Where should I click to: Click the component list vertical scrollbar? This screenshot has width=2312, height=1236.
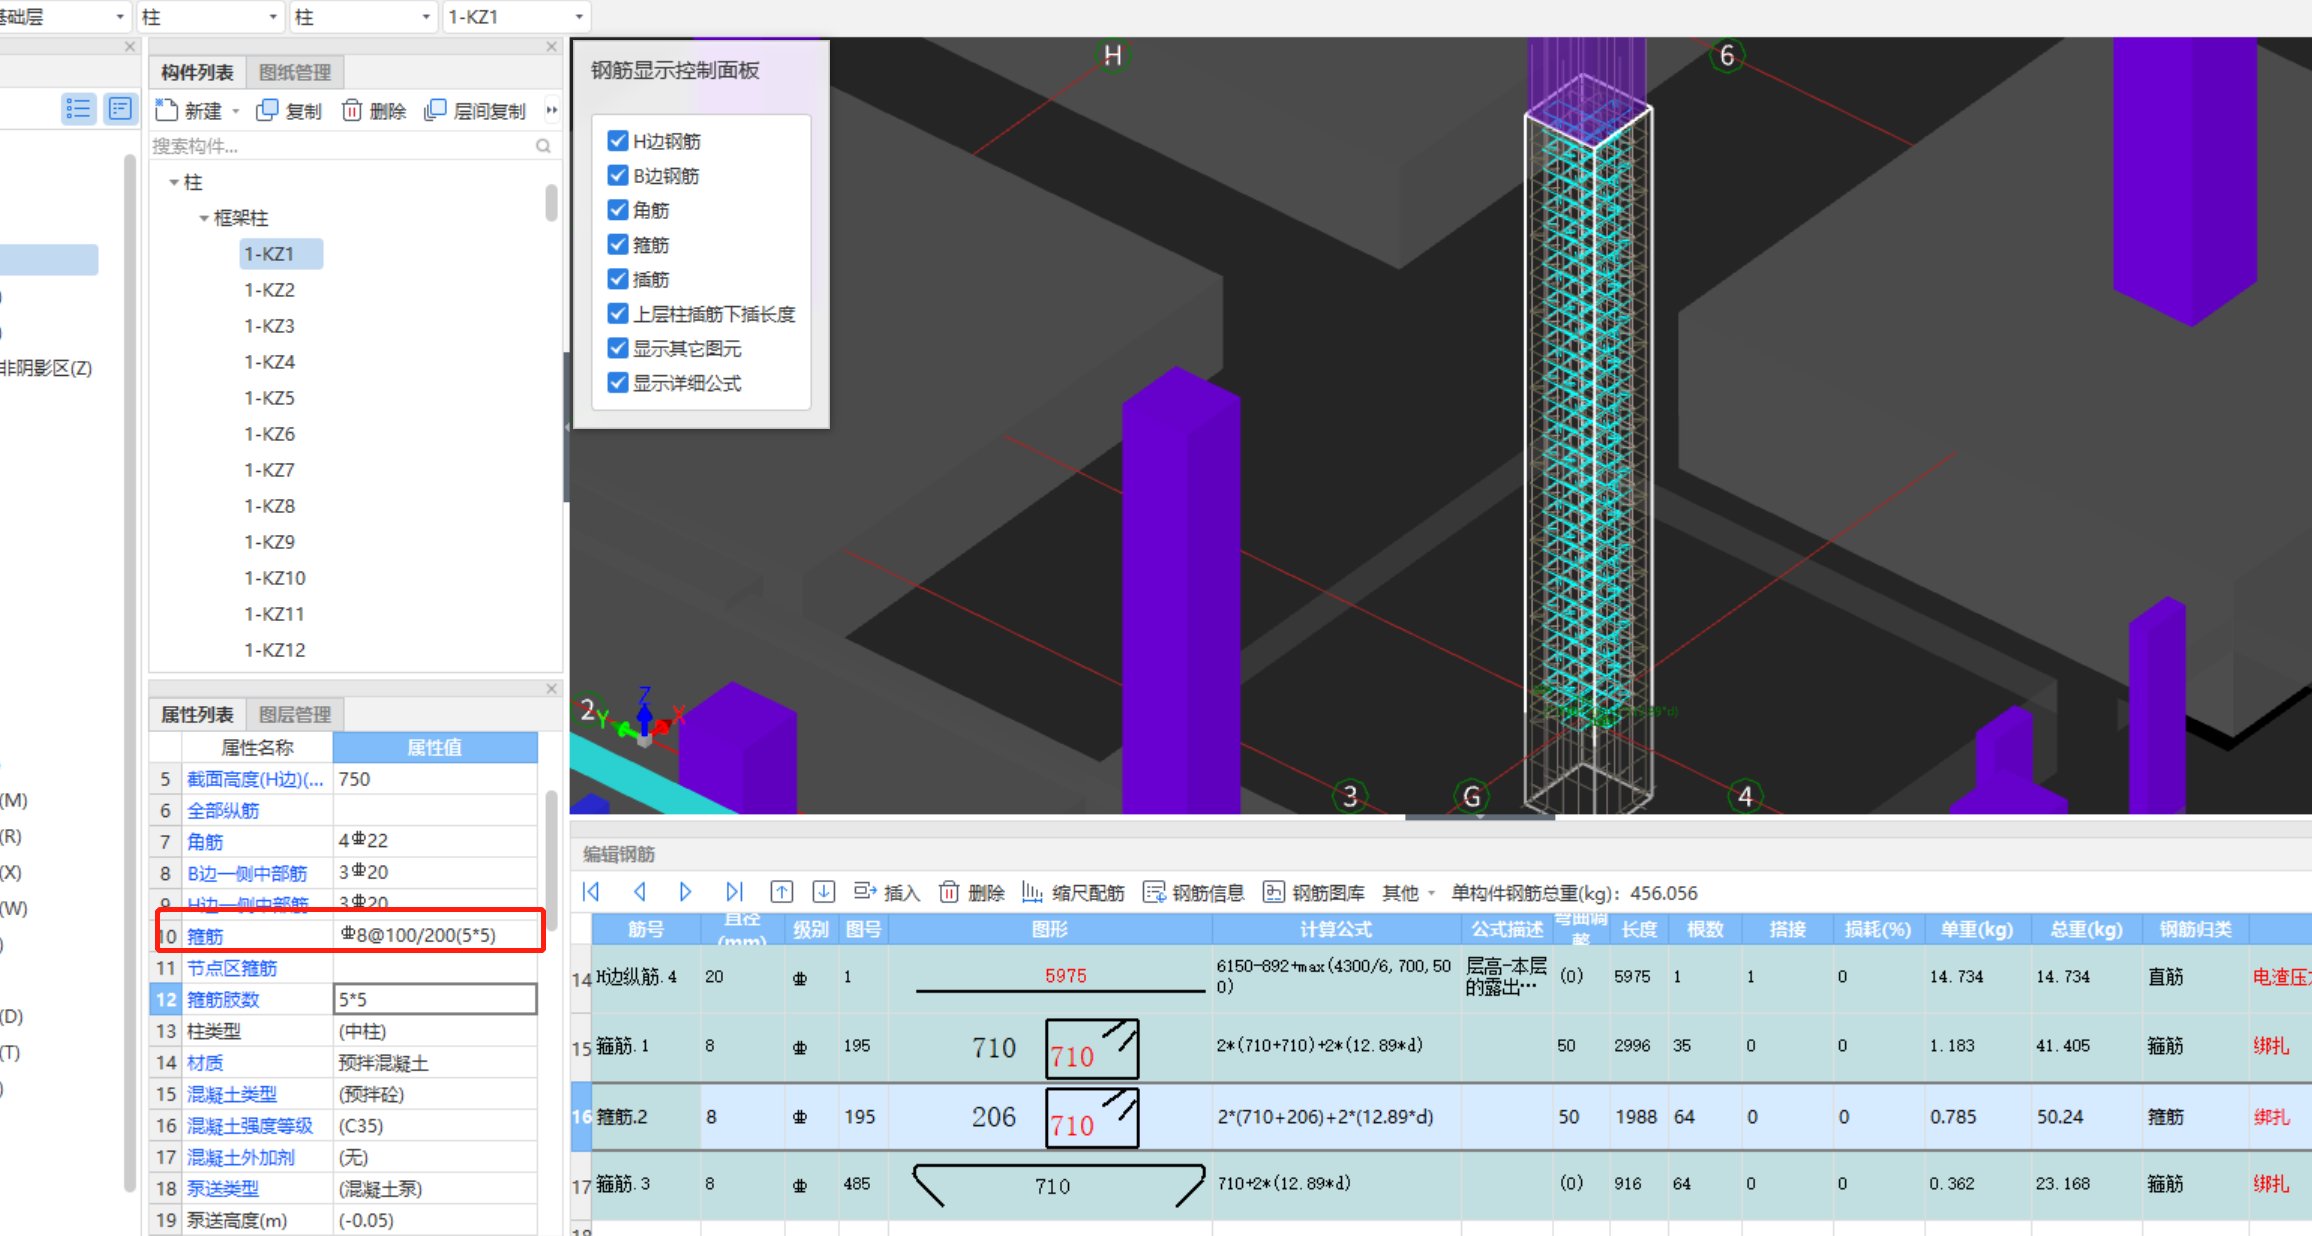(551, 202)
